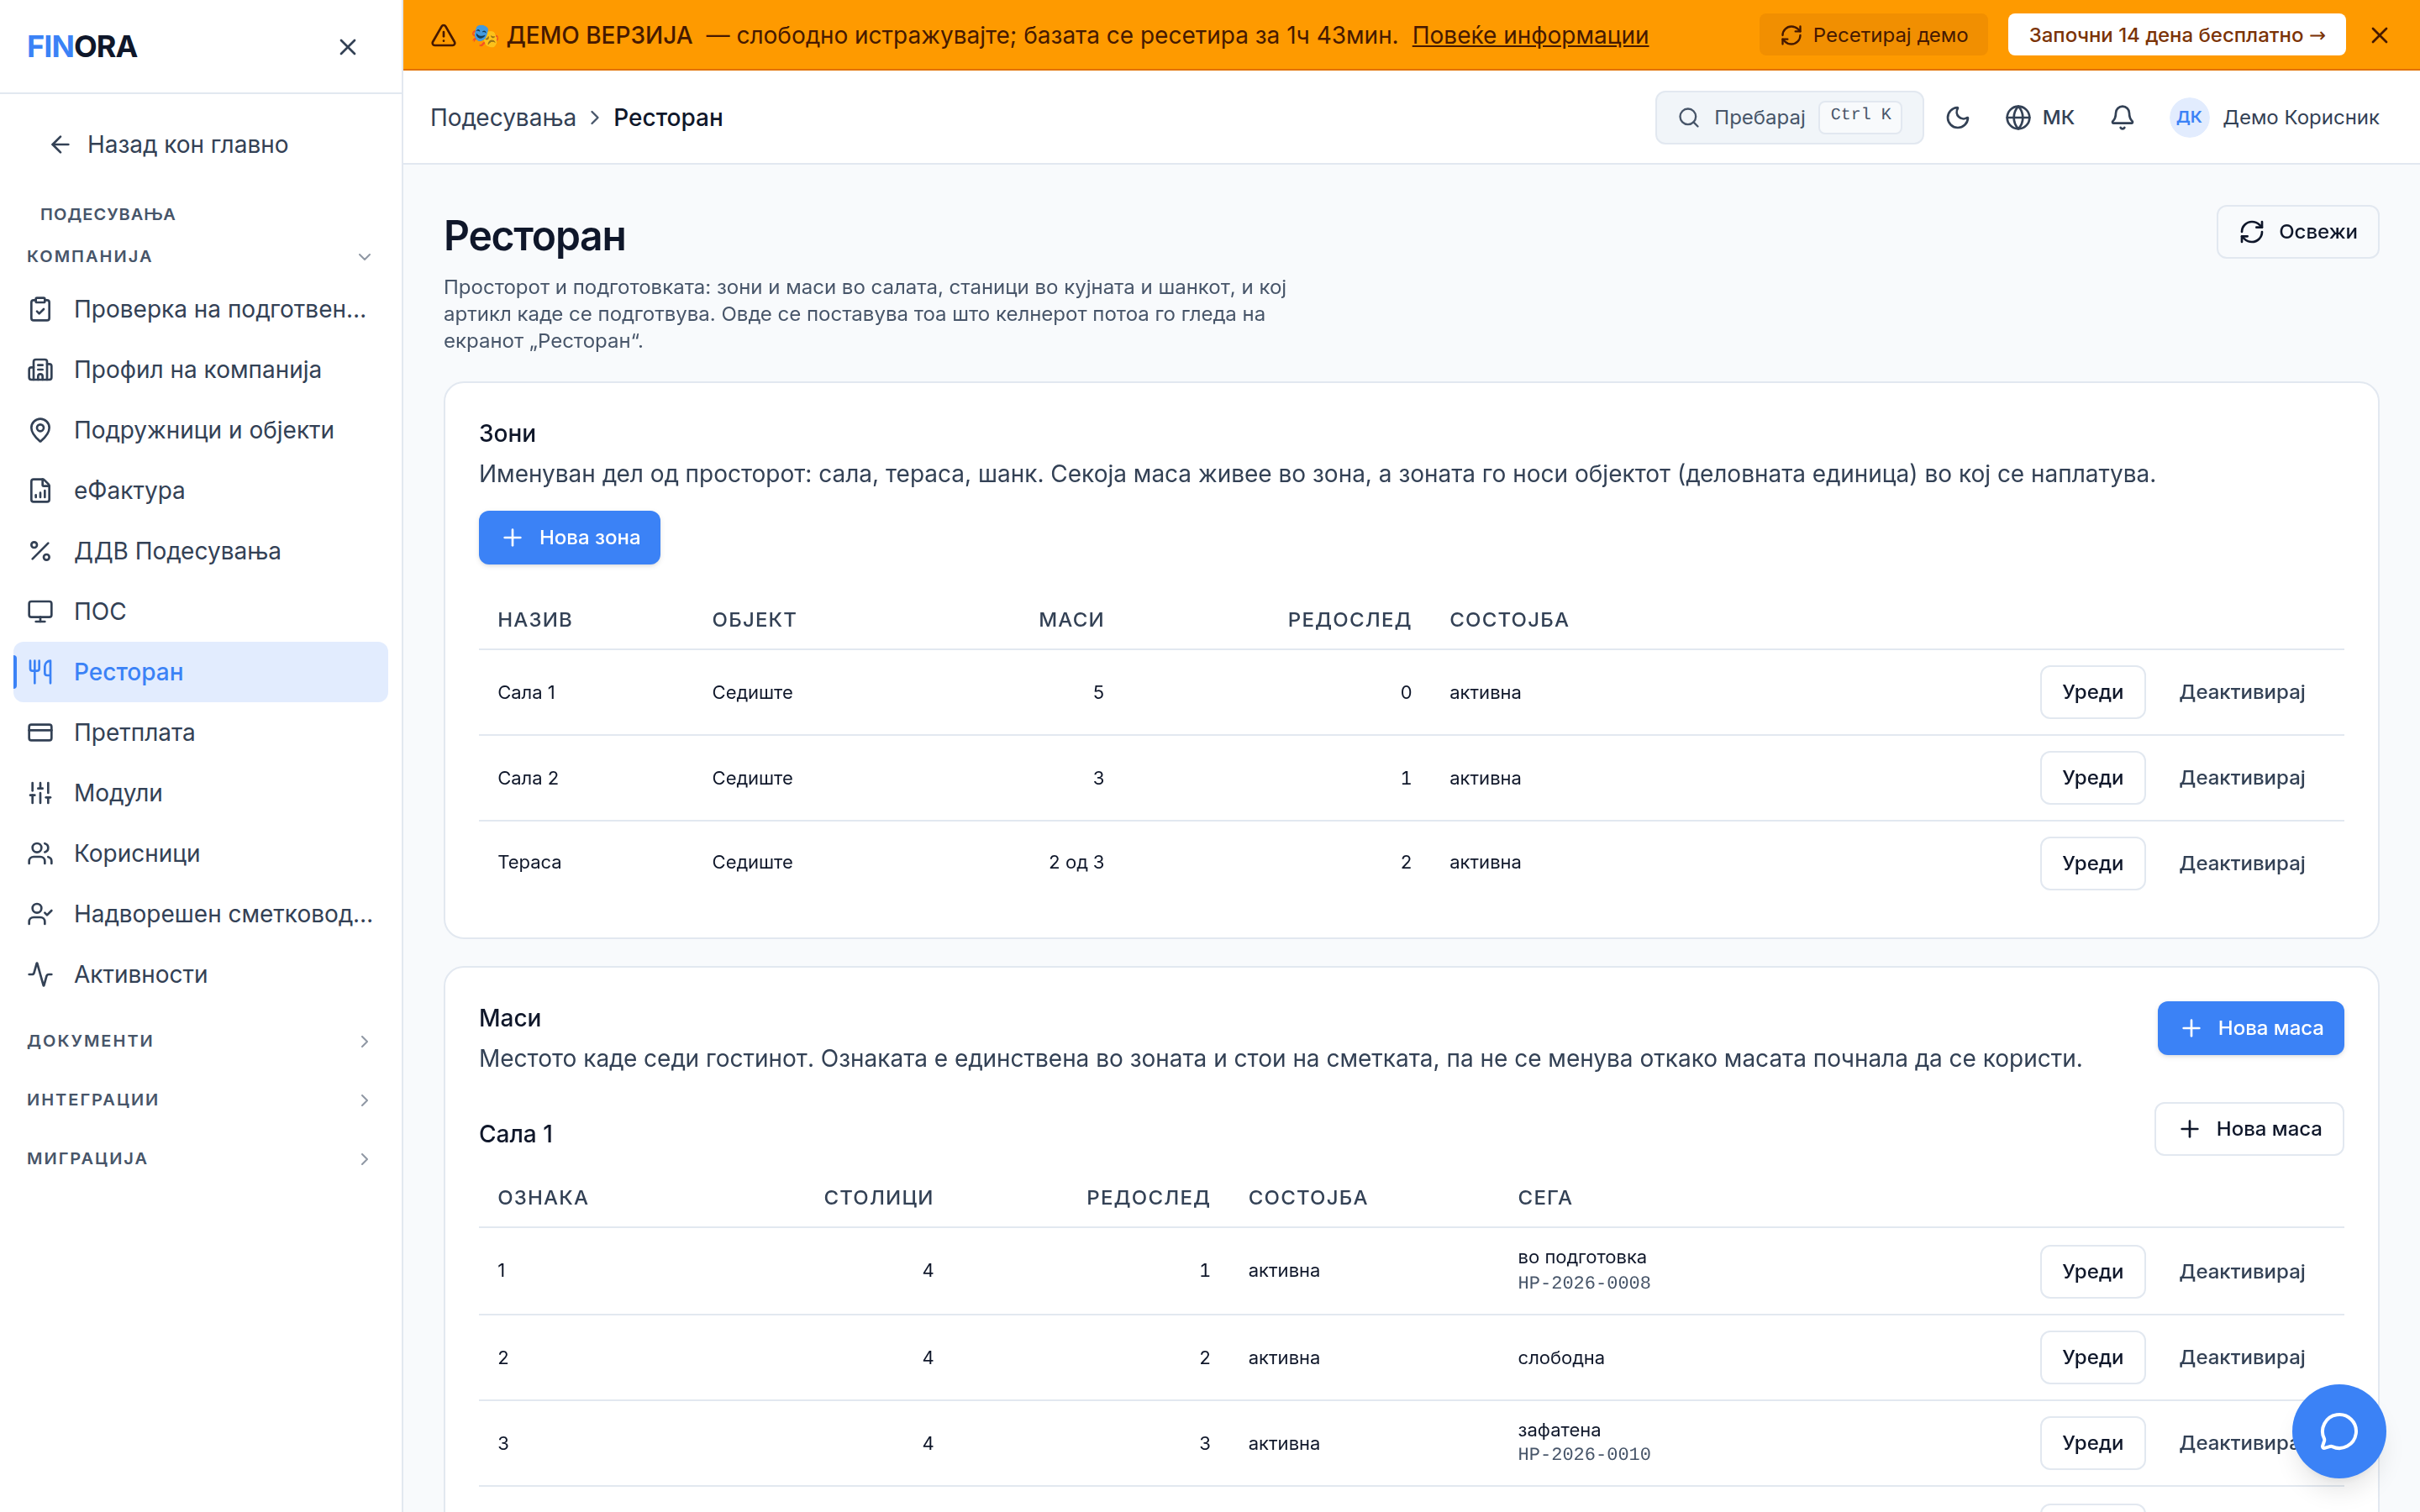
Task: Click the Профил на компанија building icon
Action: coord(40,370)
